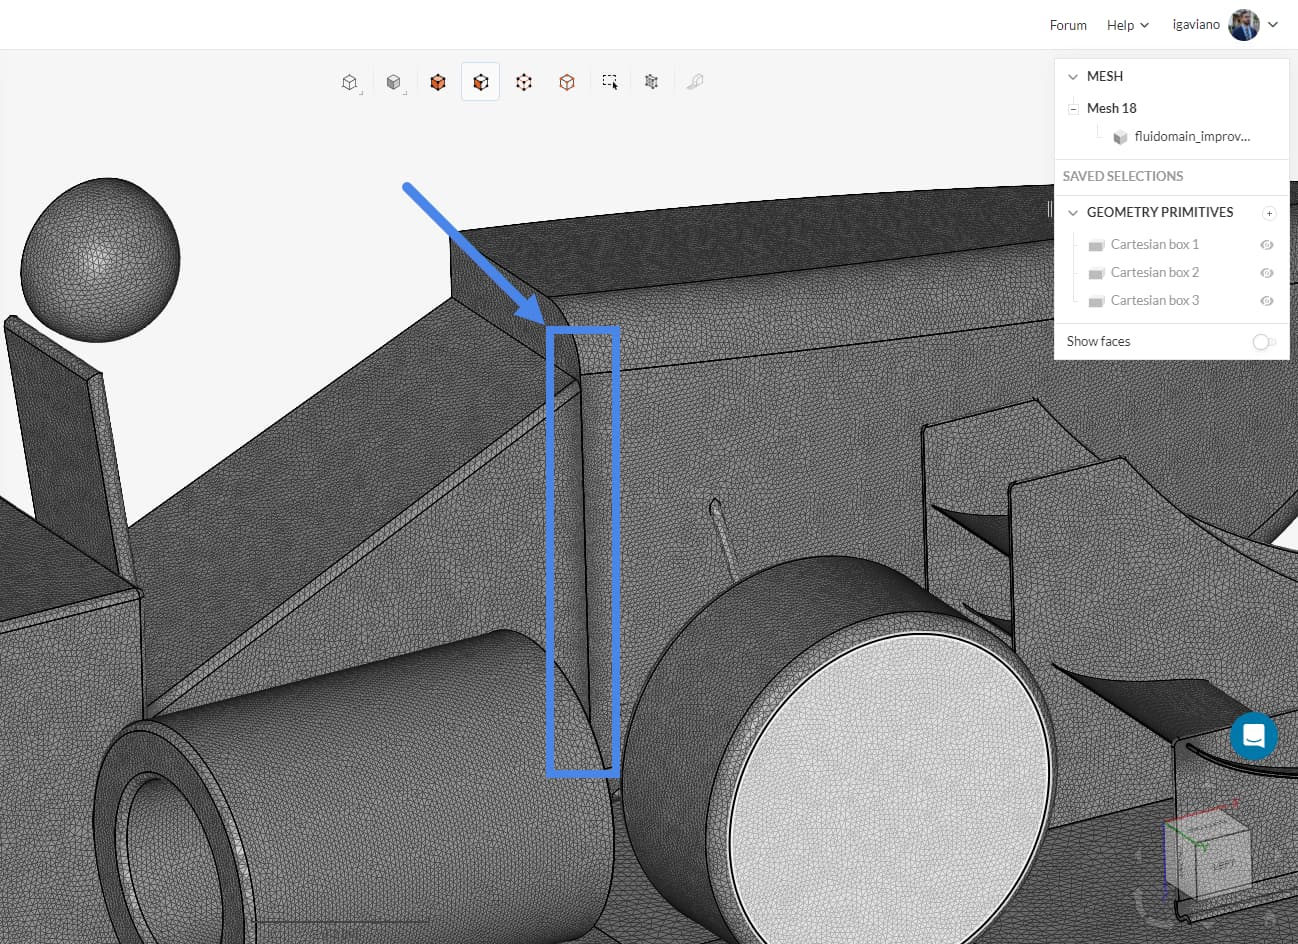Select Cartesian box 3 label
Screen dimensions: 1298x944
1155,300
